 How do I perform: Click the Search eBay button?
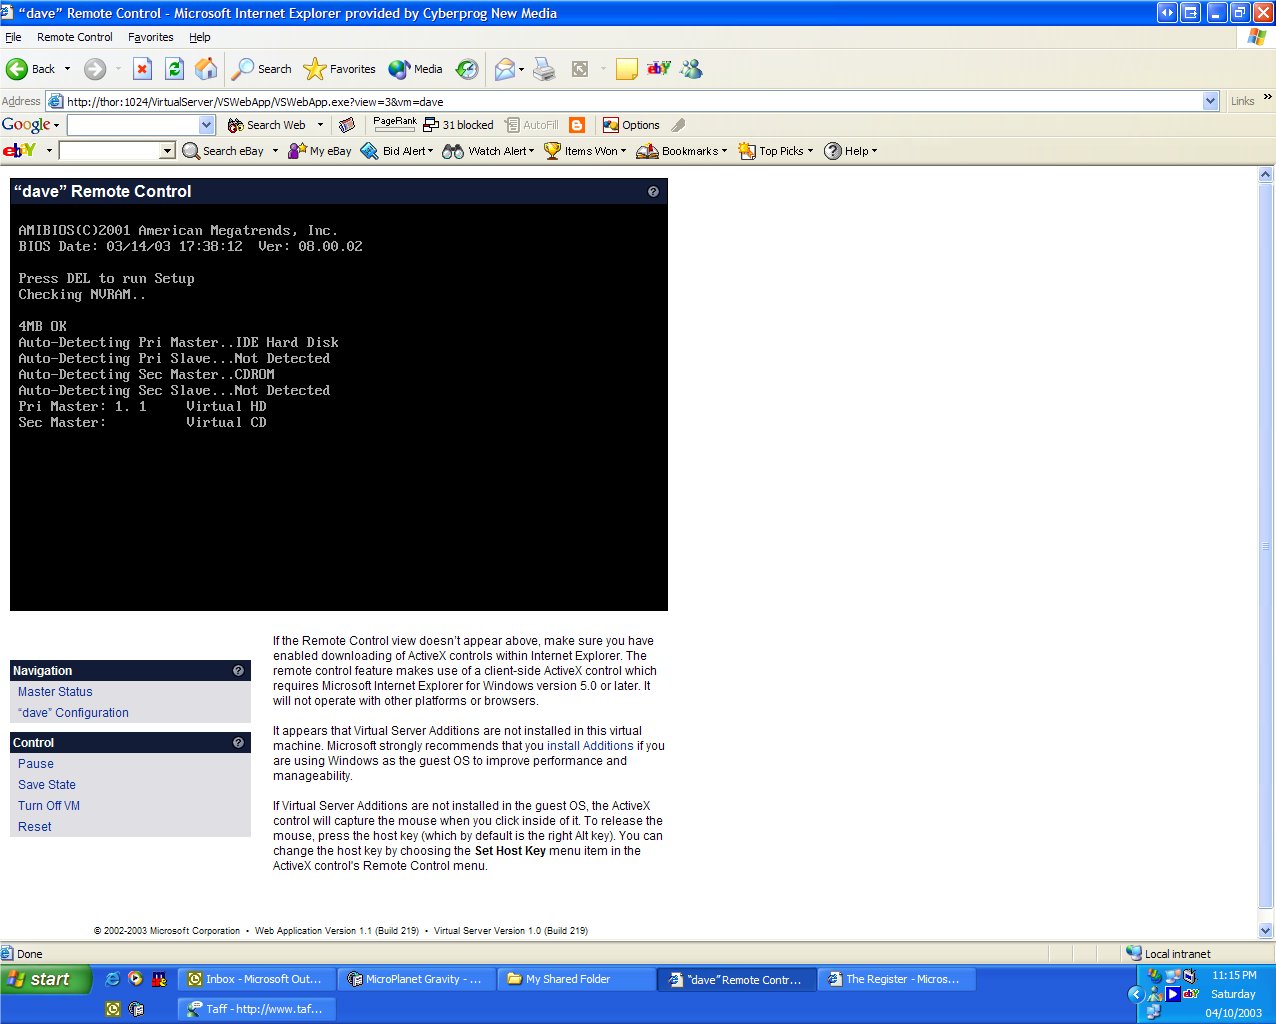click(223, 151)
